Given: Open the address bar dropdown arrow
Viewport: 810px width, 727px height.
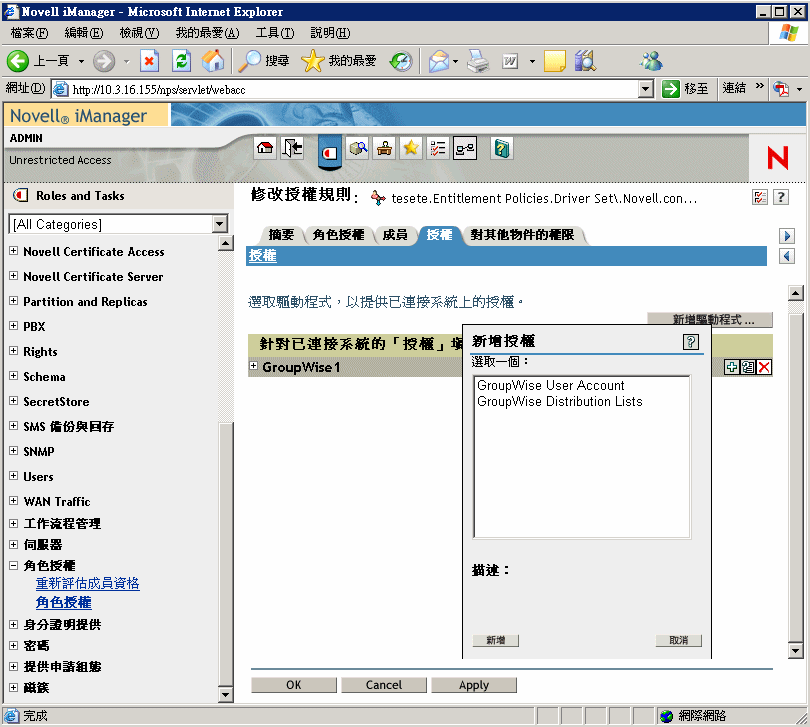Looking at the screenshot, I should [646, 89].
